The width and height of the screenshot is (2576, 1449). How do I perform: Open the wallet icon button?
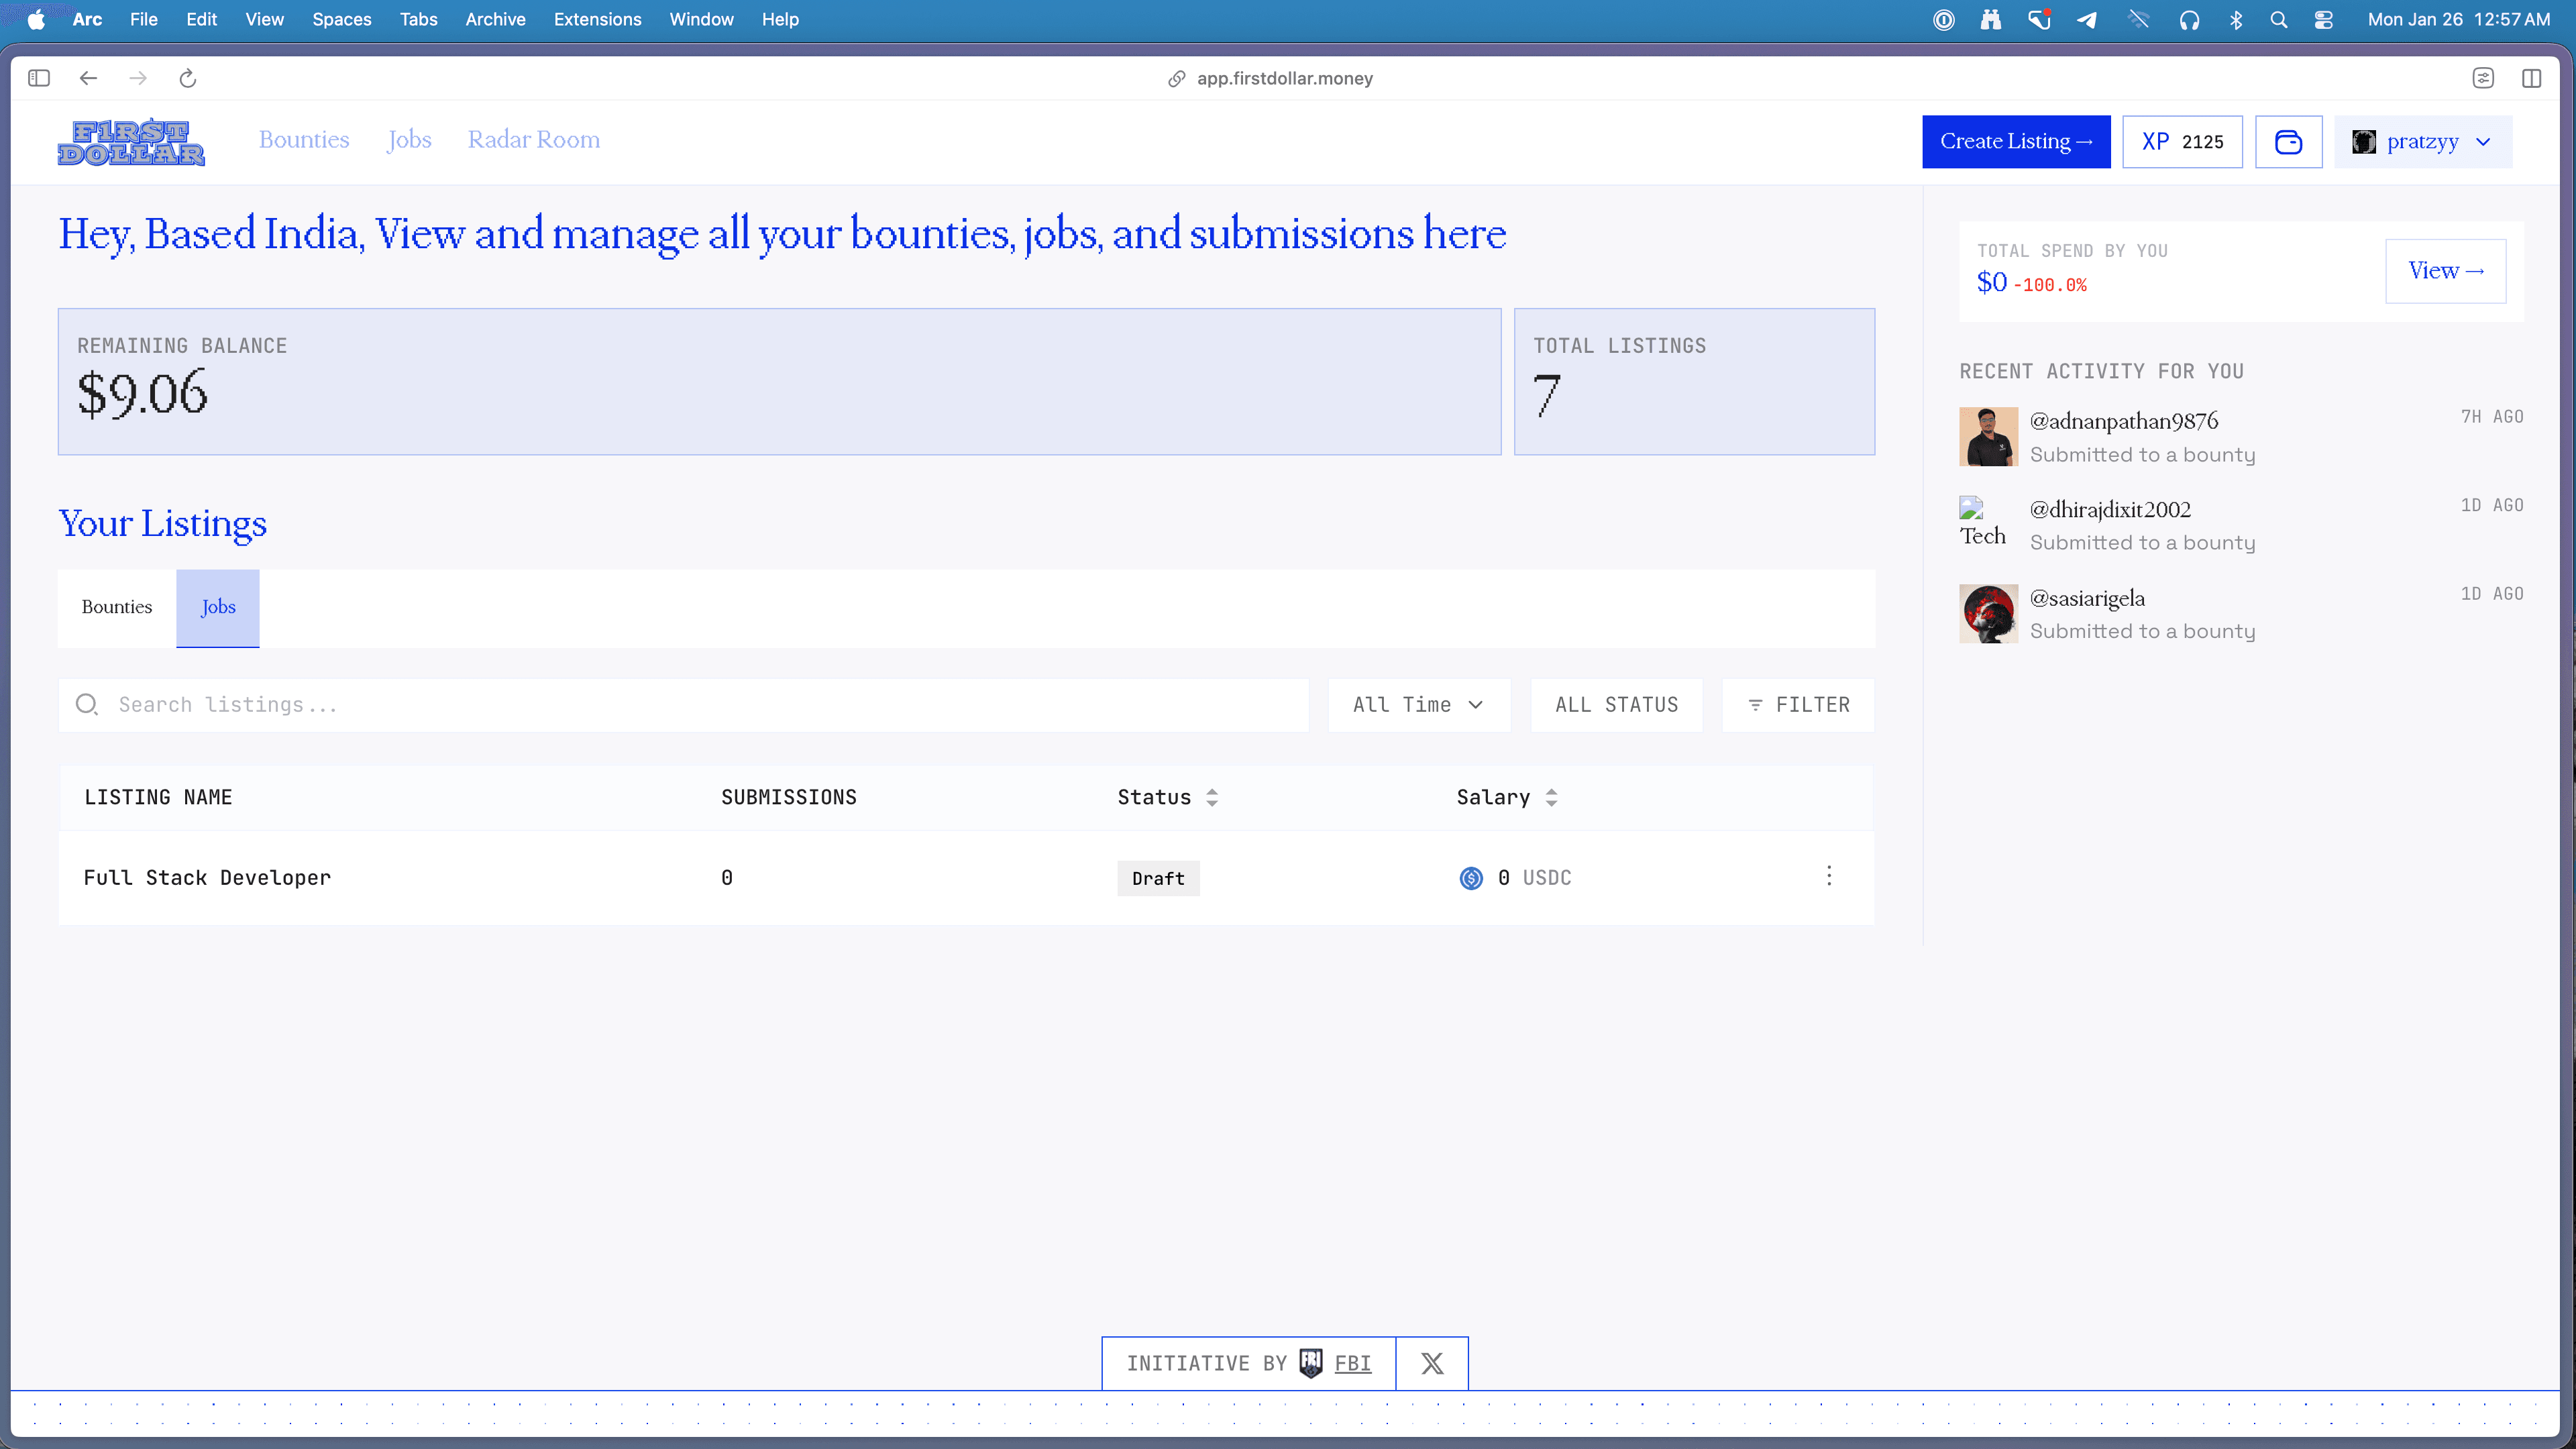[2288, 142]
